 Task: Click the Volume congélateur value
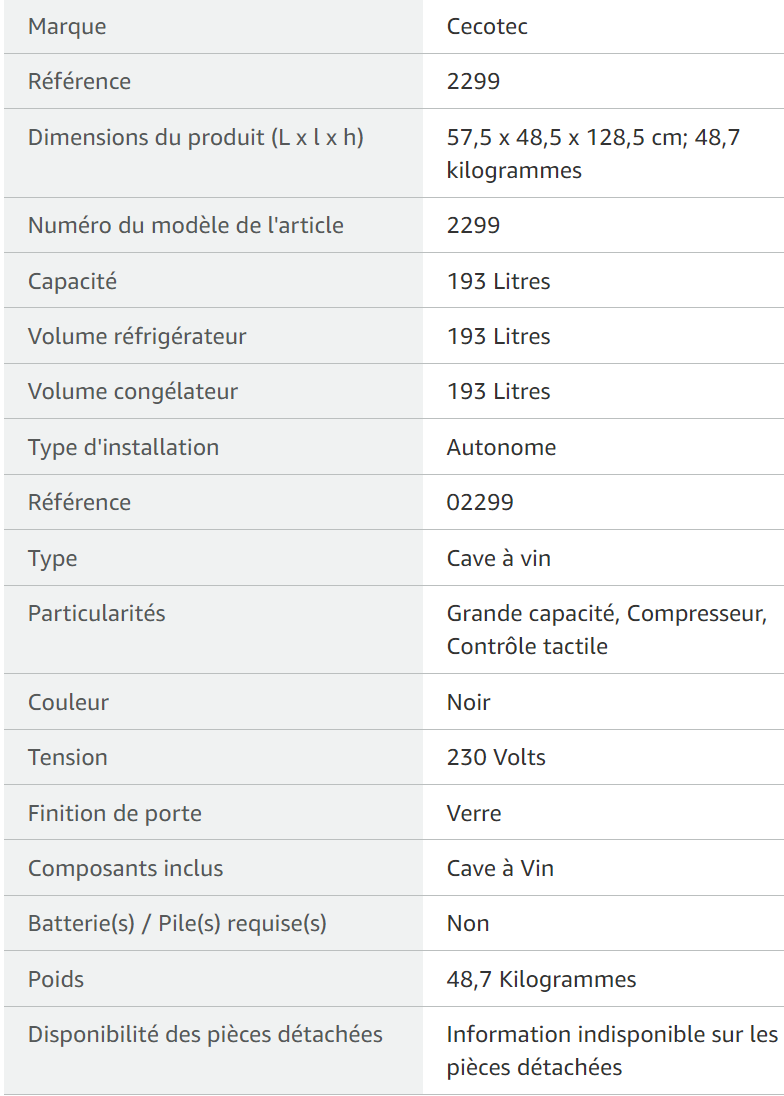498,391
